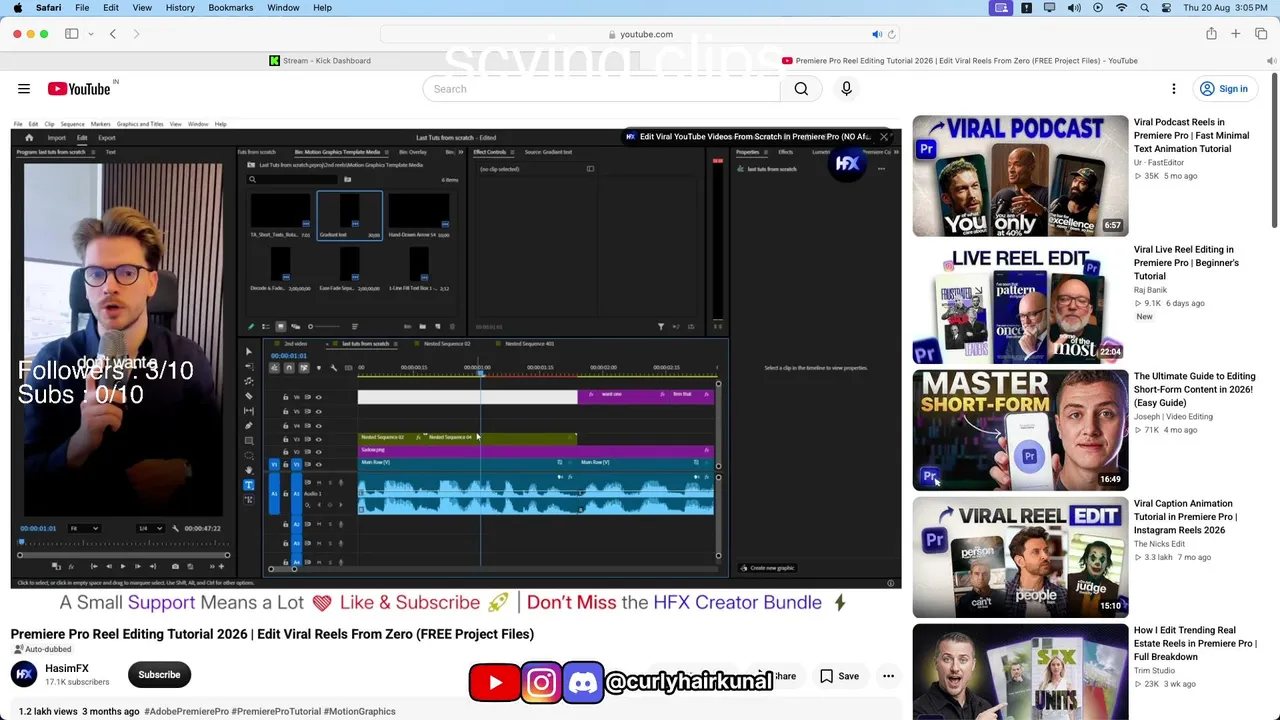Open more actions menu beside Save
The height and width of the screenshot is (720, 1280).
[888, 676]
